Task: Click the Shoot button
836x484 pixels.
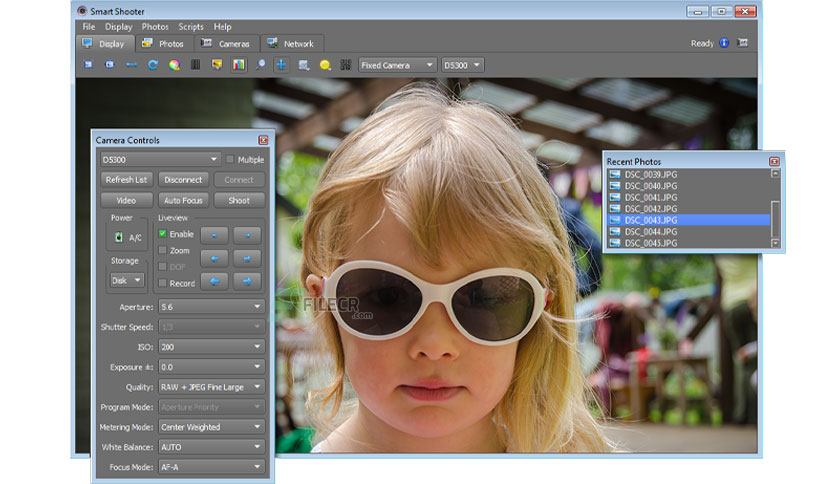Action: point(239,200)
